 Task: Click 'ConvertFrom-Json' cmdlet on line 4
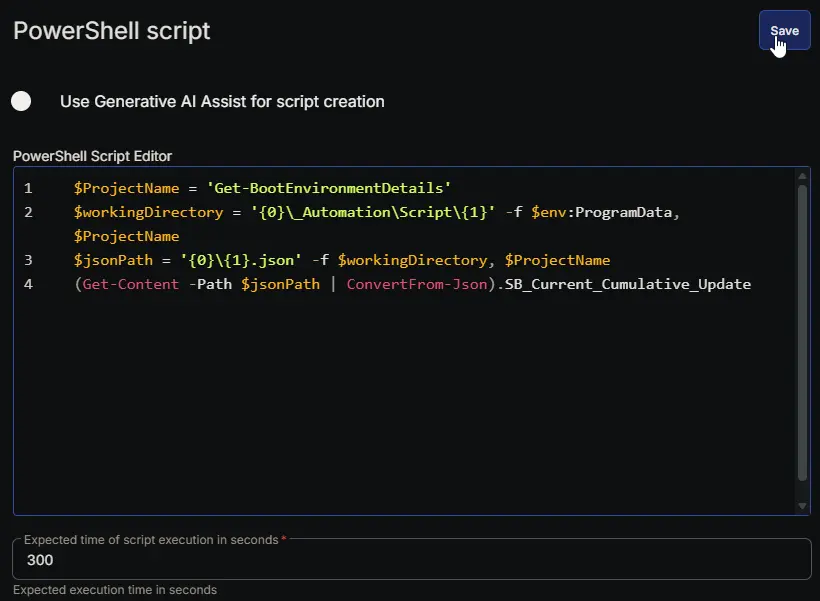pos(417,284)
